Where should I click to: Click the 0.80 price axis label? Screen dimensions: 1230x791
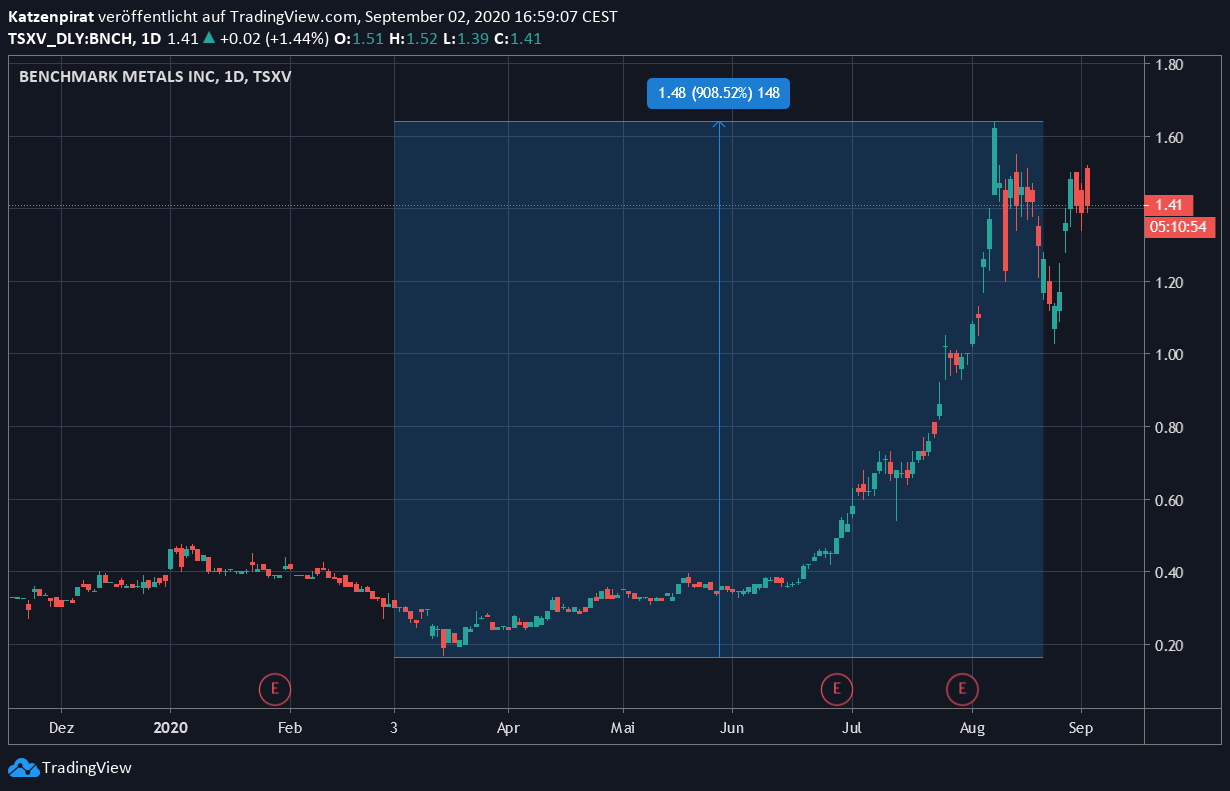[x=1169, y=428]
